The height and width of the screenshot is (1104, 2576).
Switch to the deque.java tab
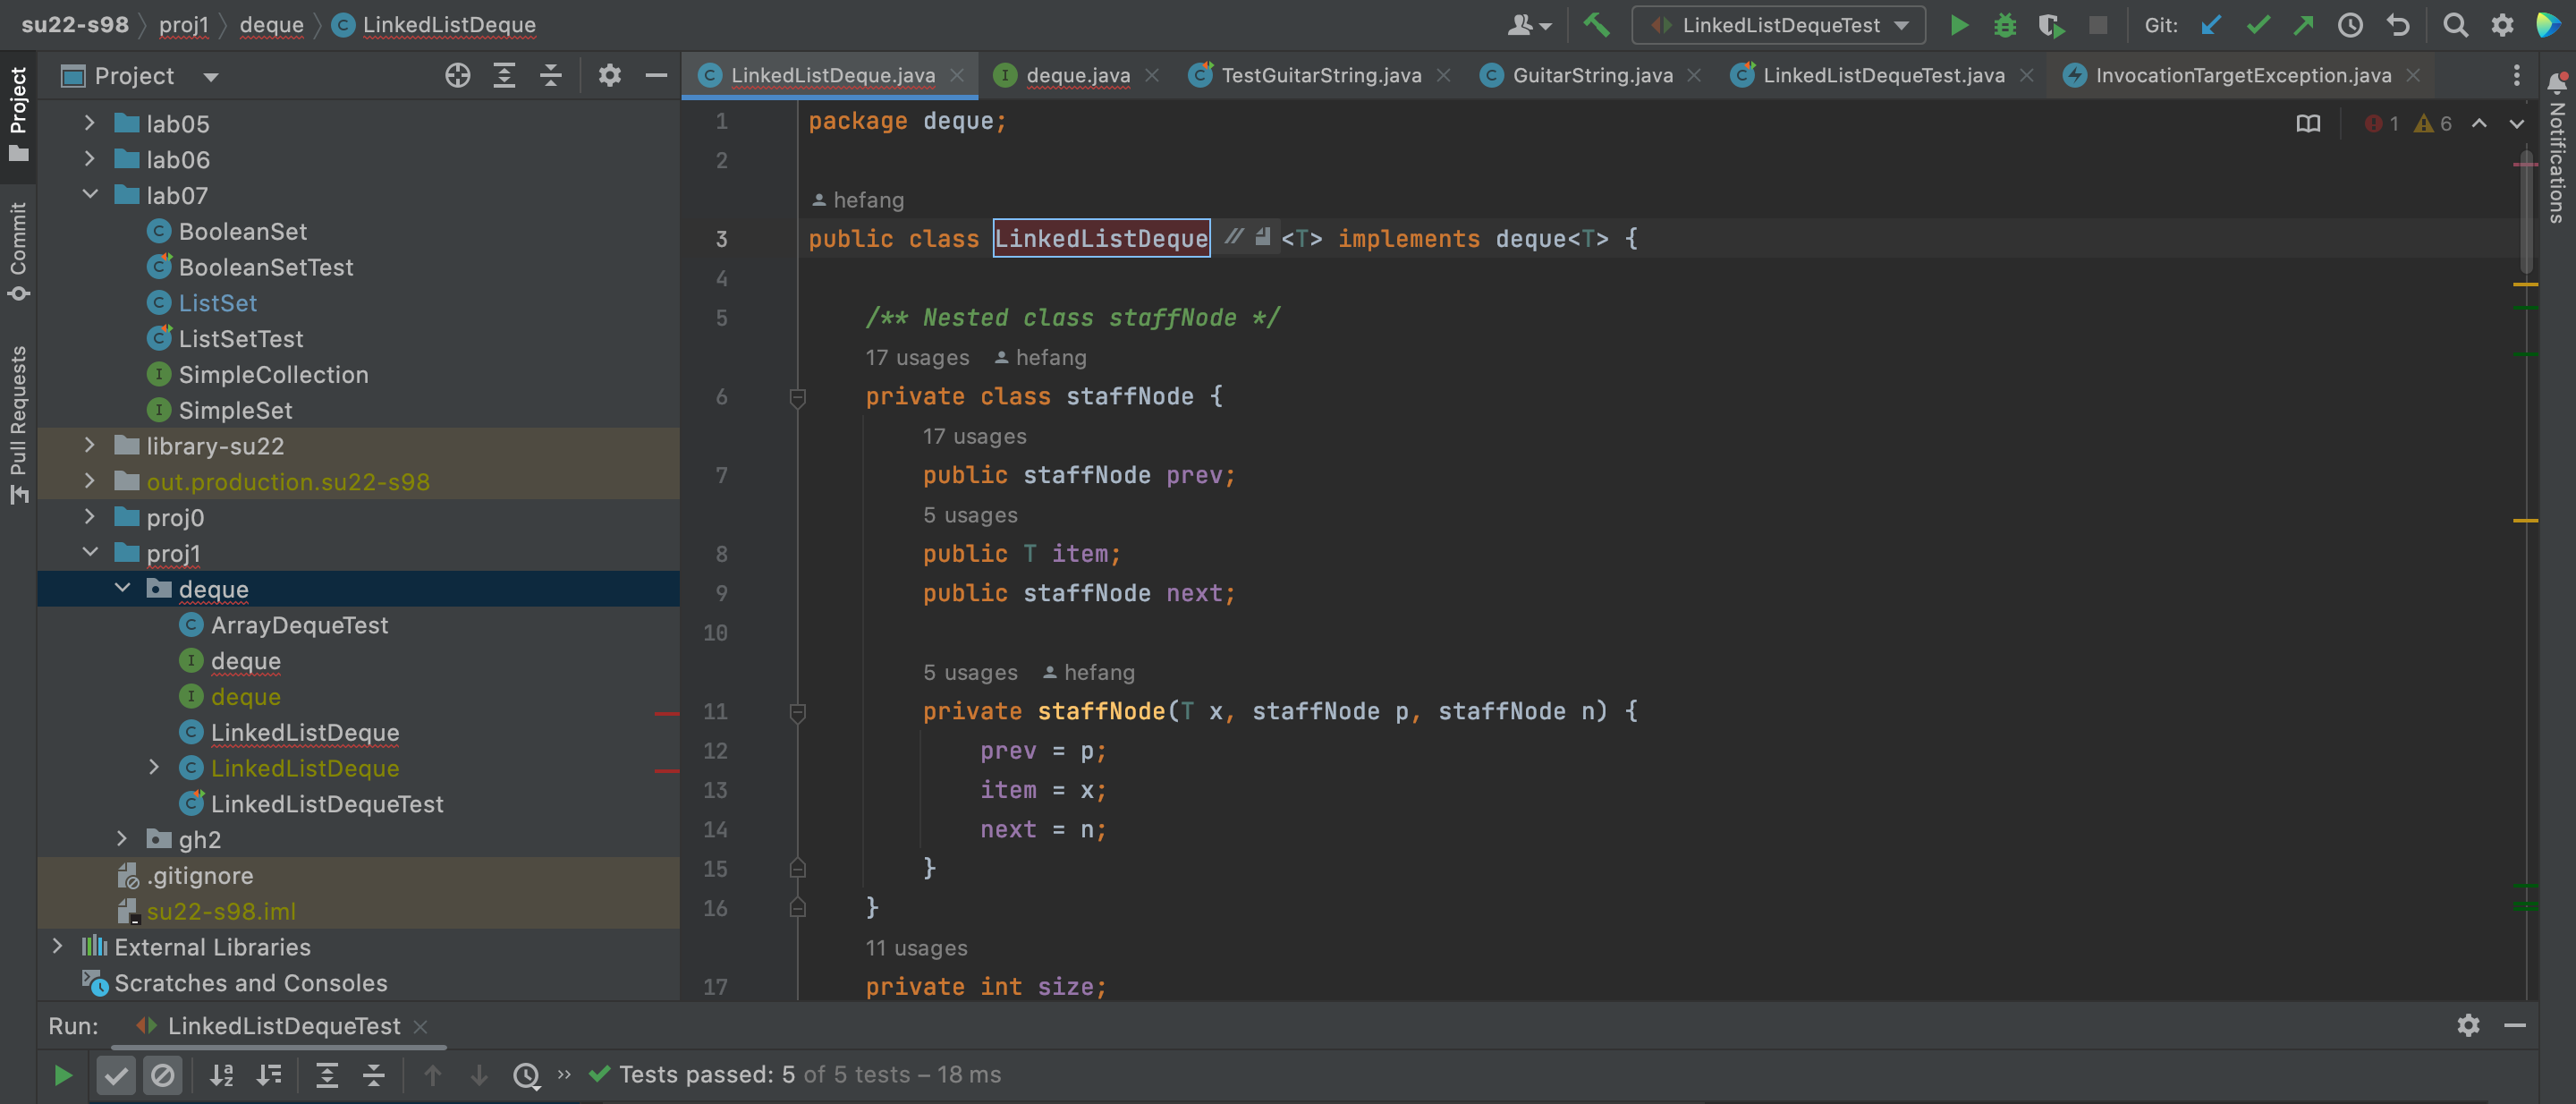pyautogui.click(x=1076, y=76)
